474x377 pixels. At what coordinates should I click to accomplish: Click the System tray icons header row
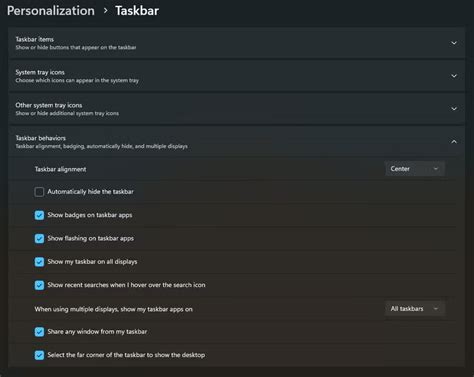(236, 76)
